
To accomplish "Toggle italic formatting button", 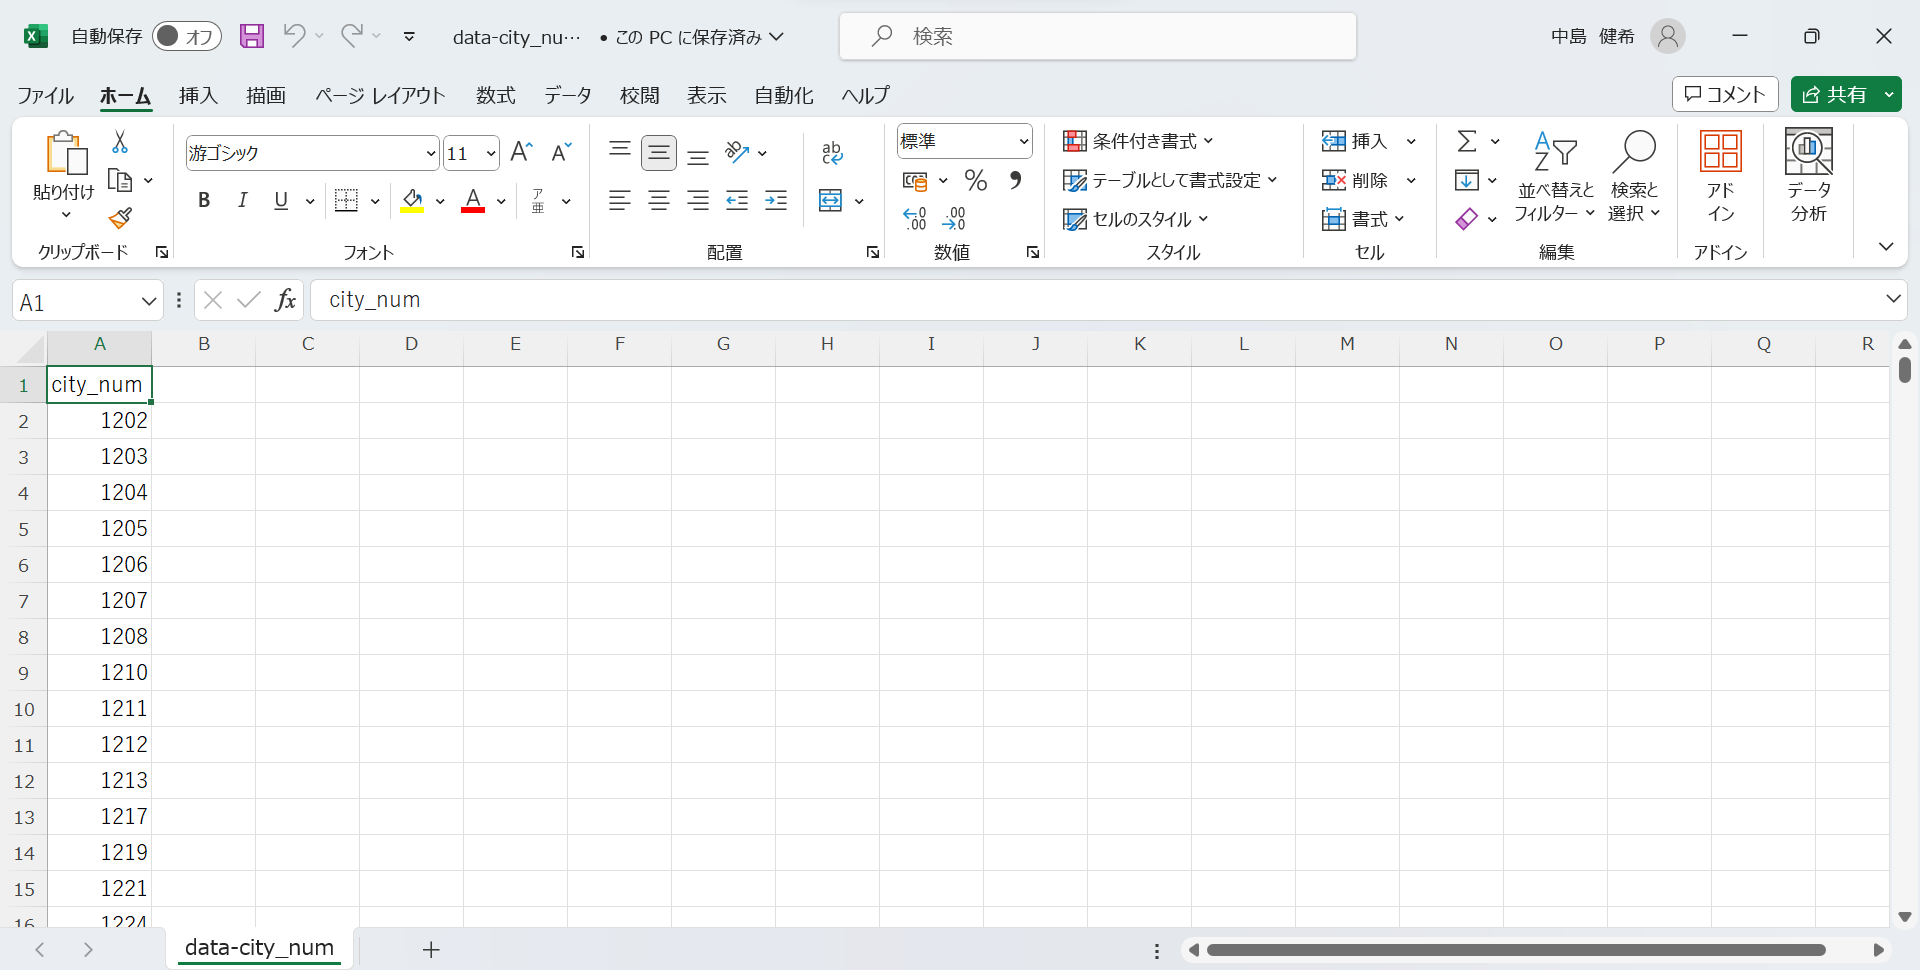I will point(242,200).
